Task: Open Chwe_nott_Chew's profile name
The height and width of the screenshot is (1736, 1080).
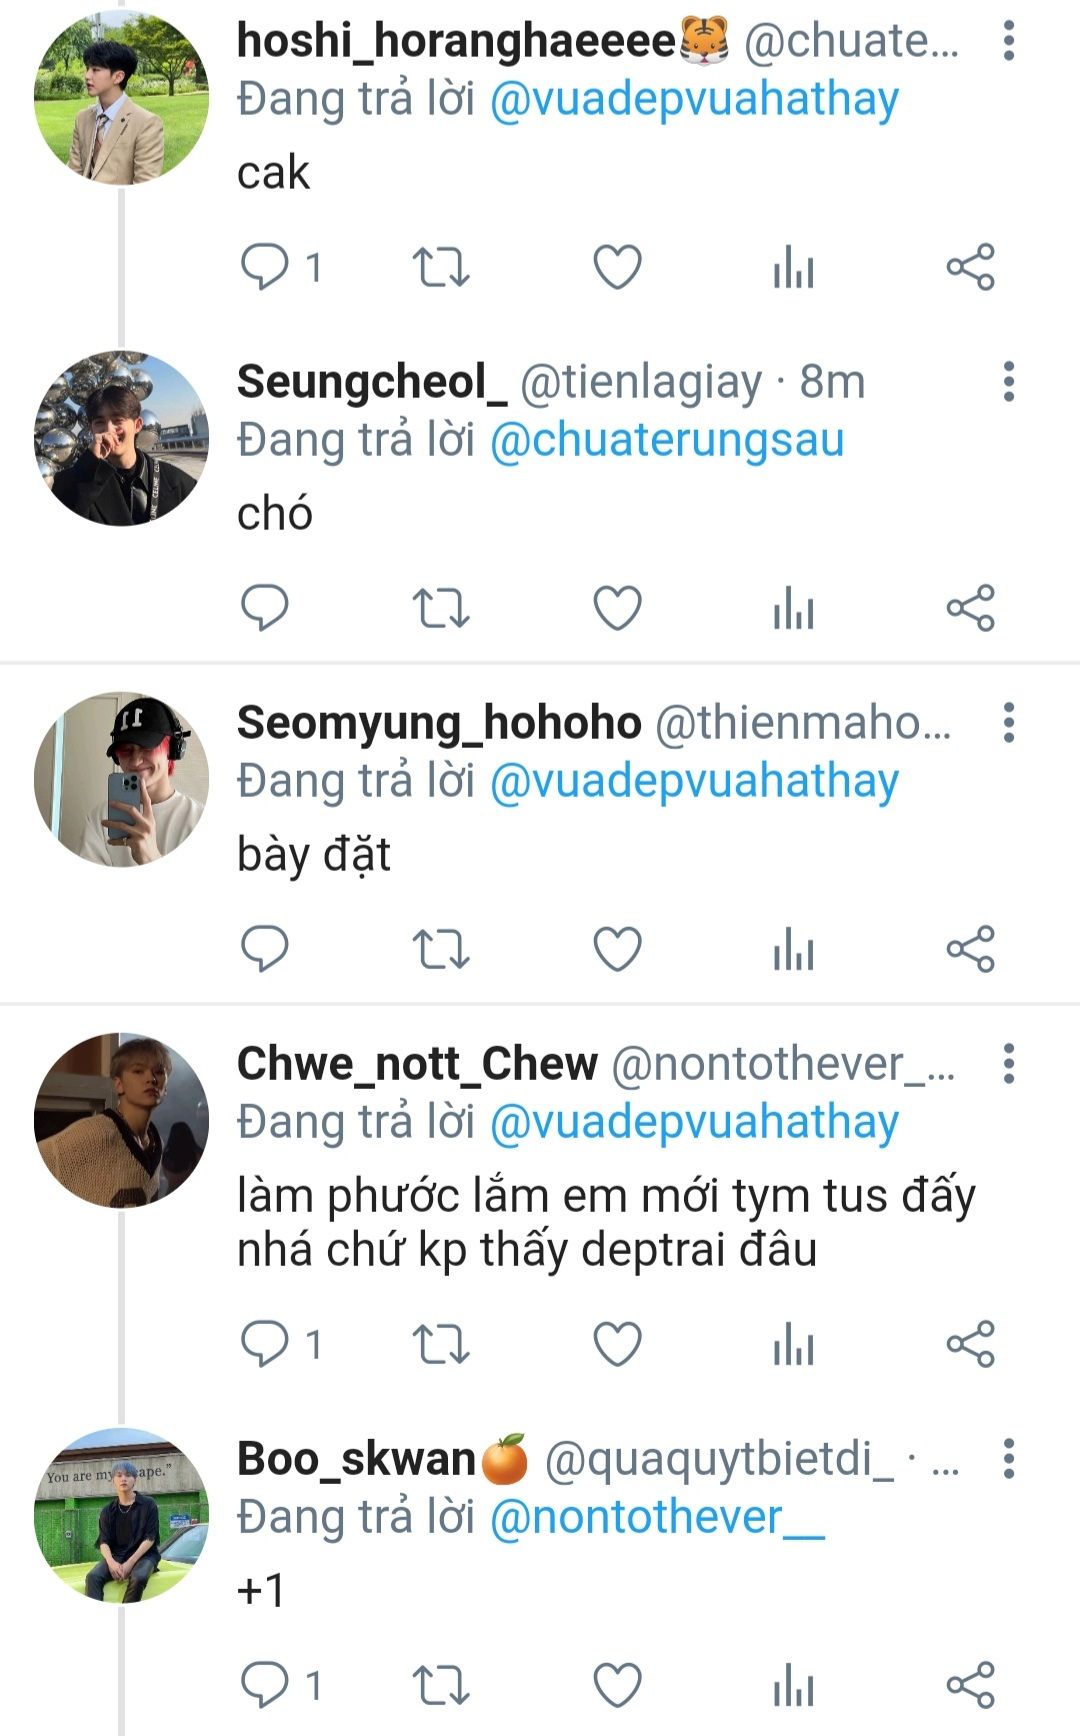Action: 417,1064
